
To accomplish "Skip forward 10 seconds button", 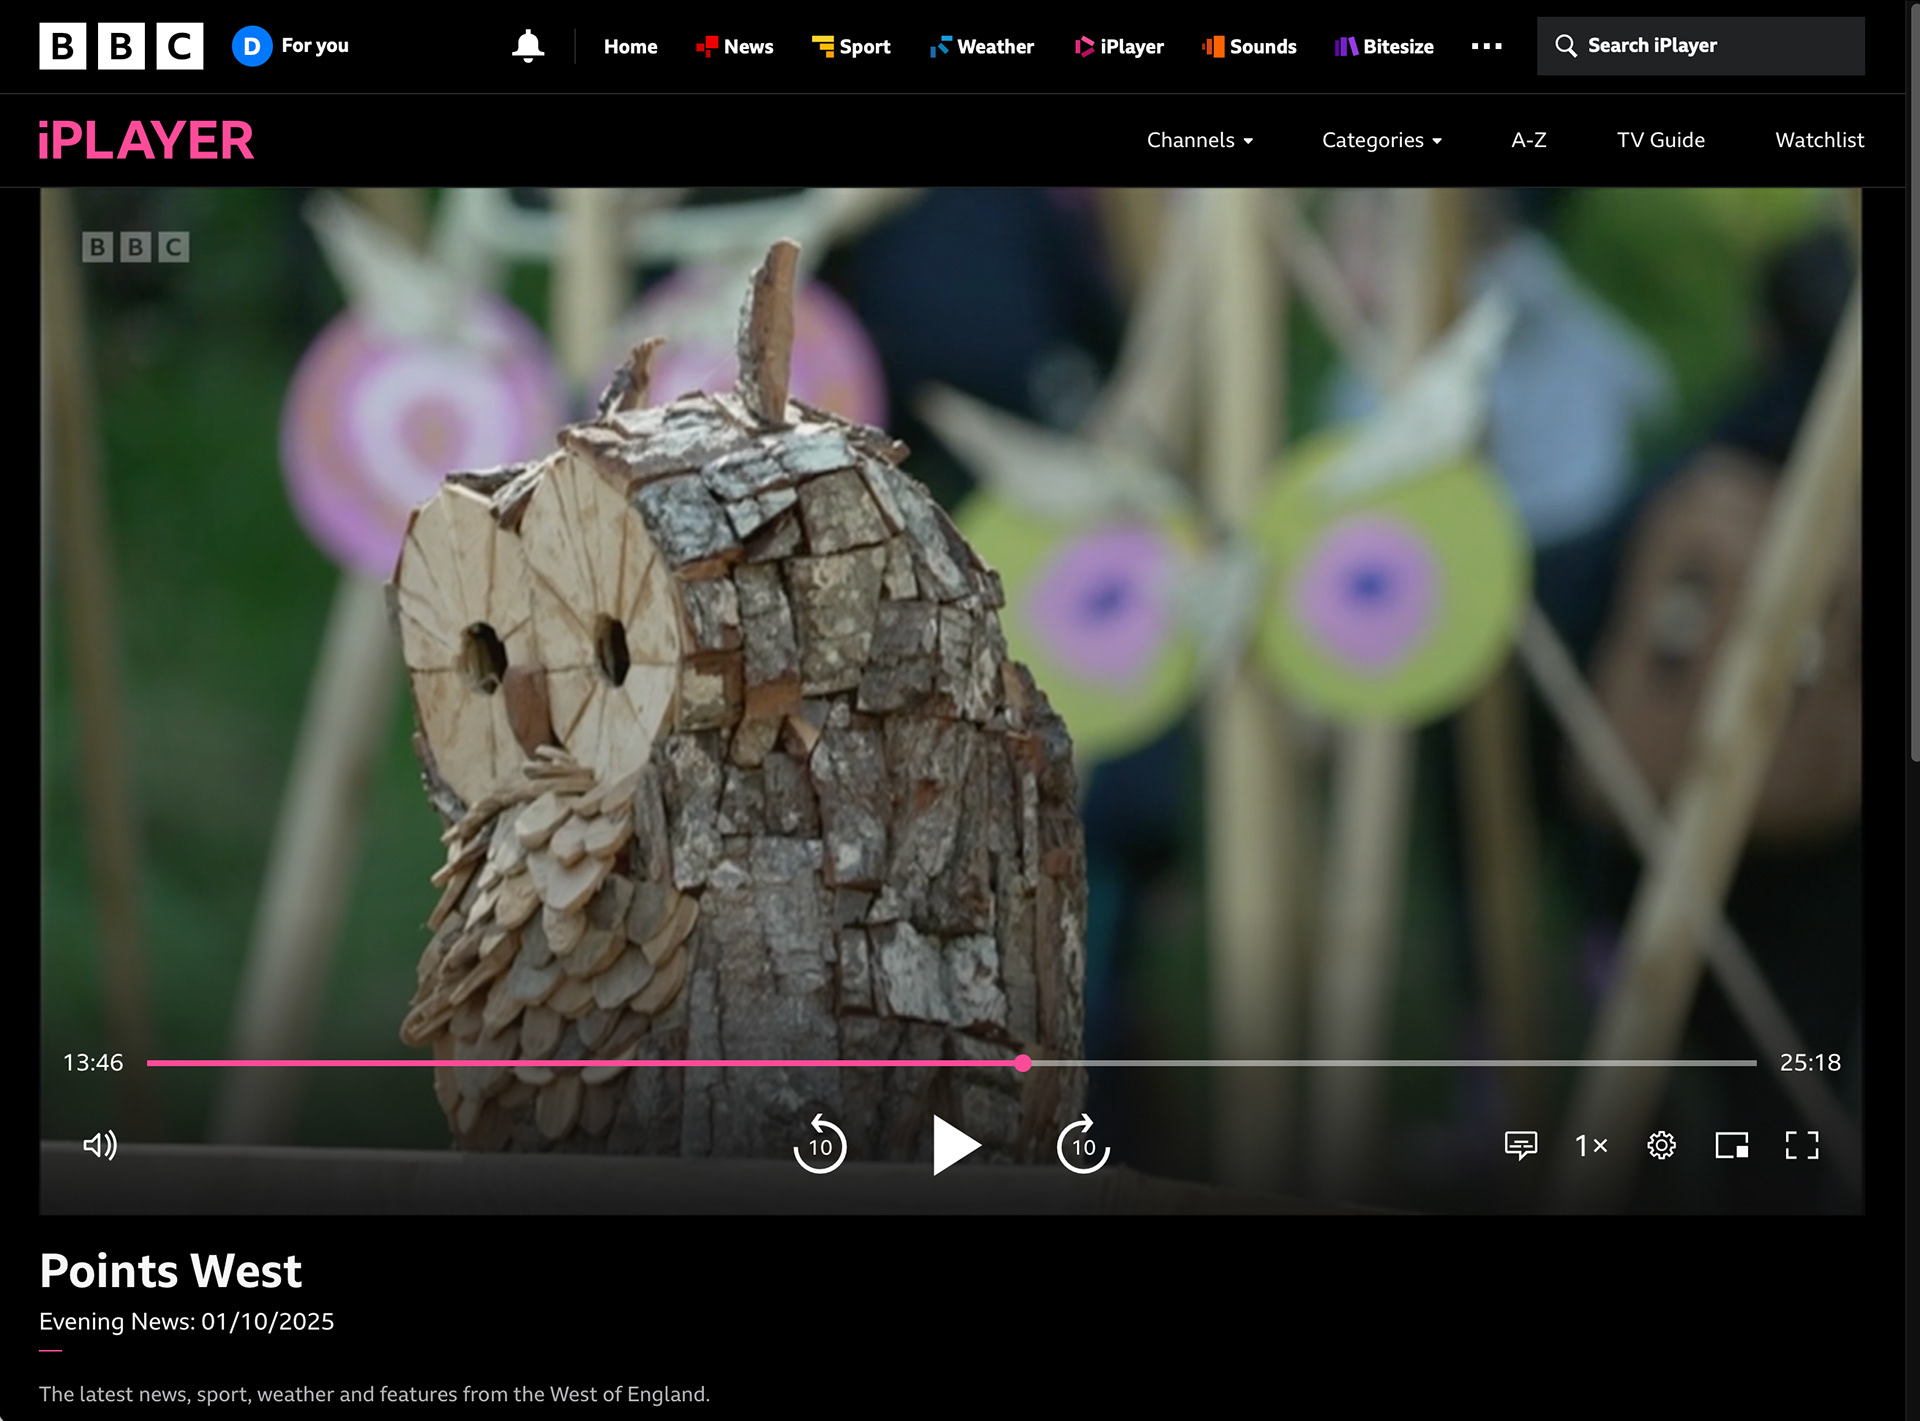I will click(x=1083, y=1145).
